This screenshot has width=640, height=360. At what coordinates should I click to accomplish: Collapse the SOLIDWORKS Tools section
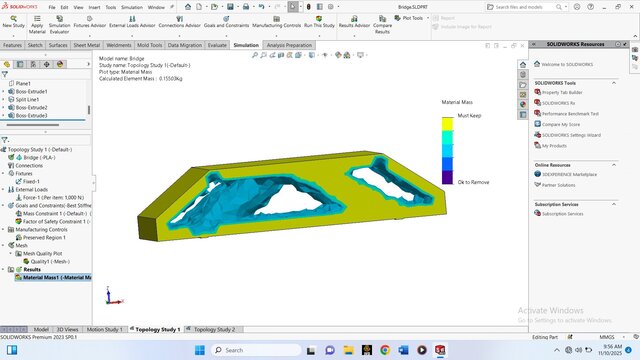[x=614, y=83]
